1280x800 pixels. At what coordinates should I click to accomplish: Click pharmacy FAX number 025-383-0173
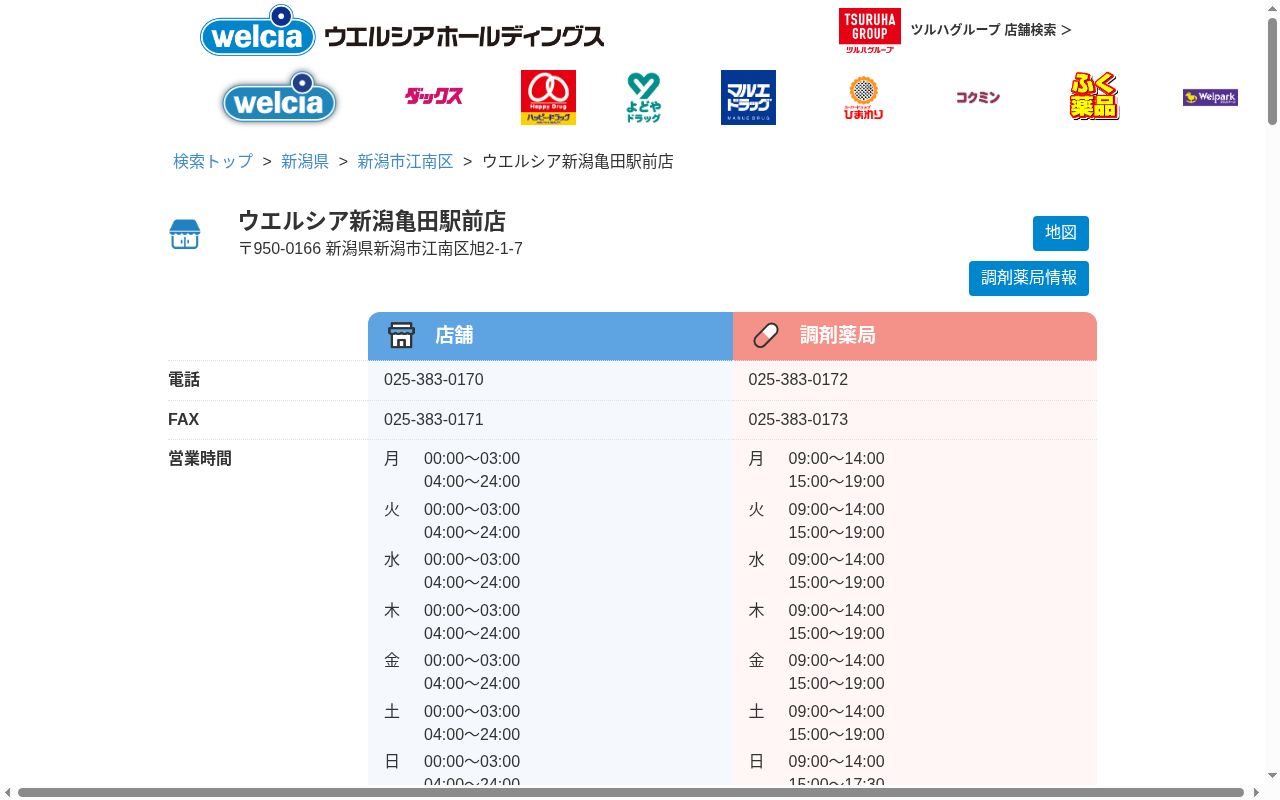tap(798, 420)
